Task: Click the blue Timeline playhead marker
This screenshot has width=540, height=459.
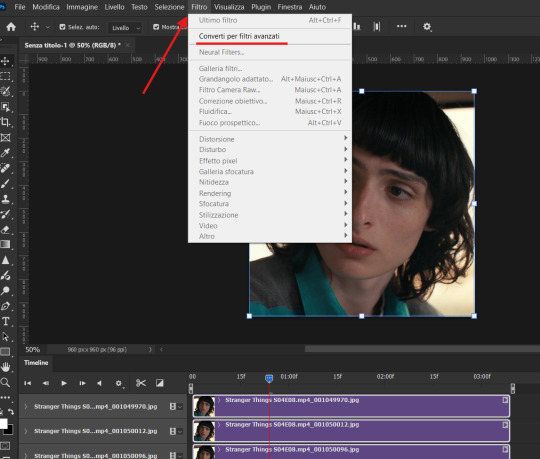Action: click(x=269, y=378)
